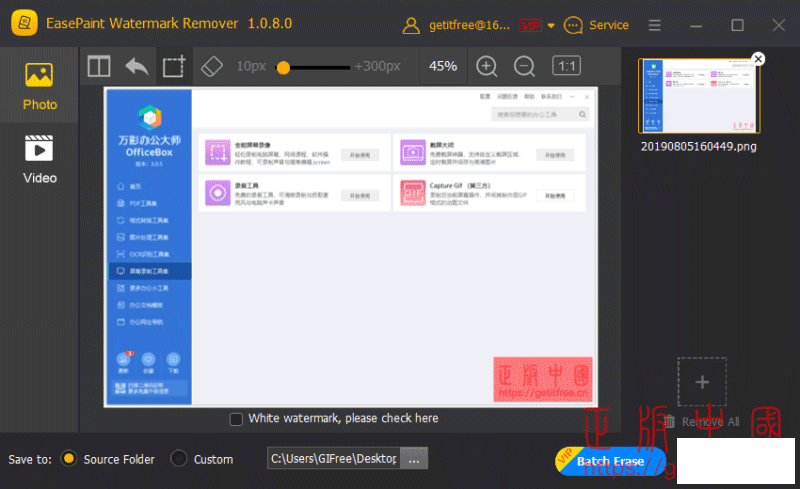Check the White watermark checkbox
Image resolution: width=800 pixels, height=489 pixels.
pos(236,419)
